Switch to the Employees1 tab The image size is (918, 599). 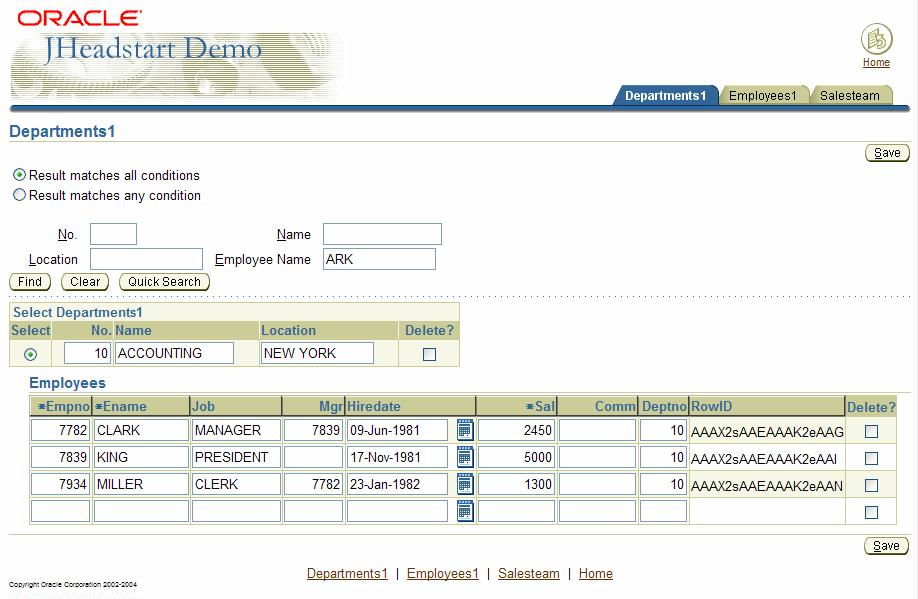762,96
